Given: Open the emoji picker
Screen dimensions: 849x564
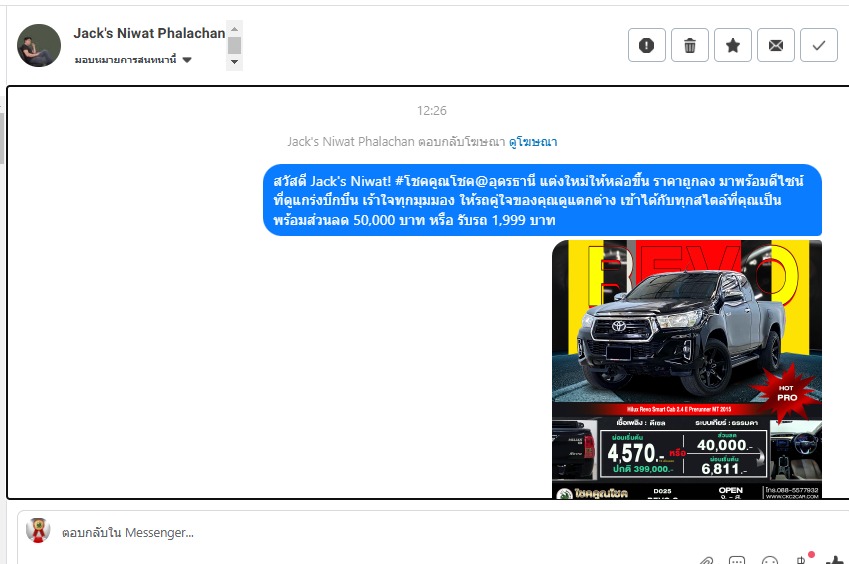Looking at the screenshot, I should [770, 561].
